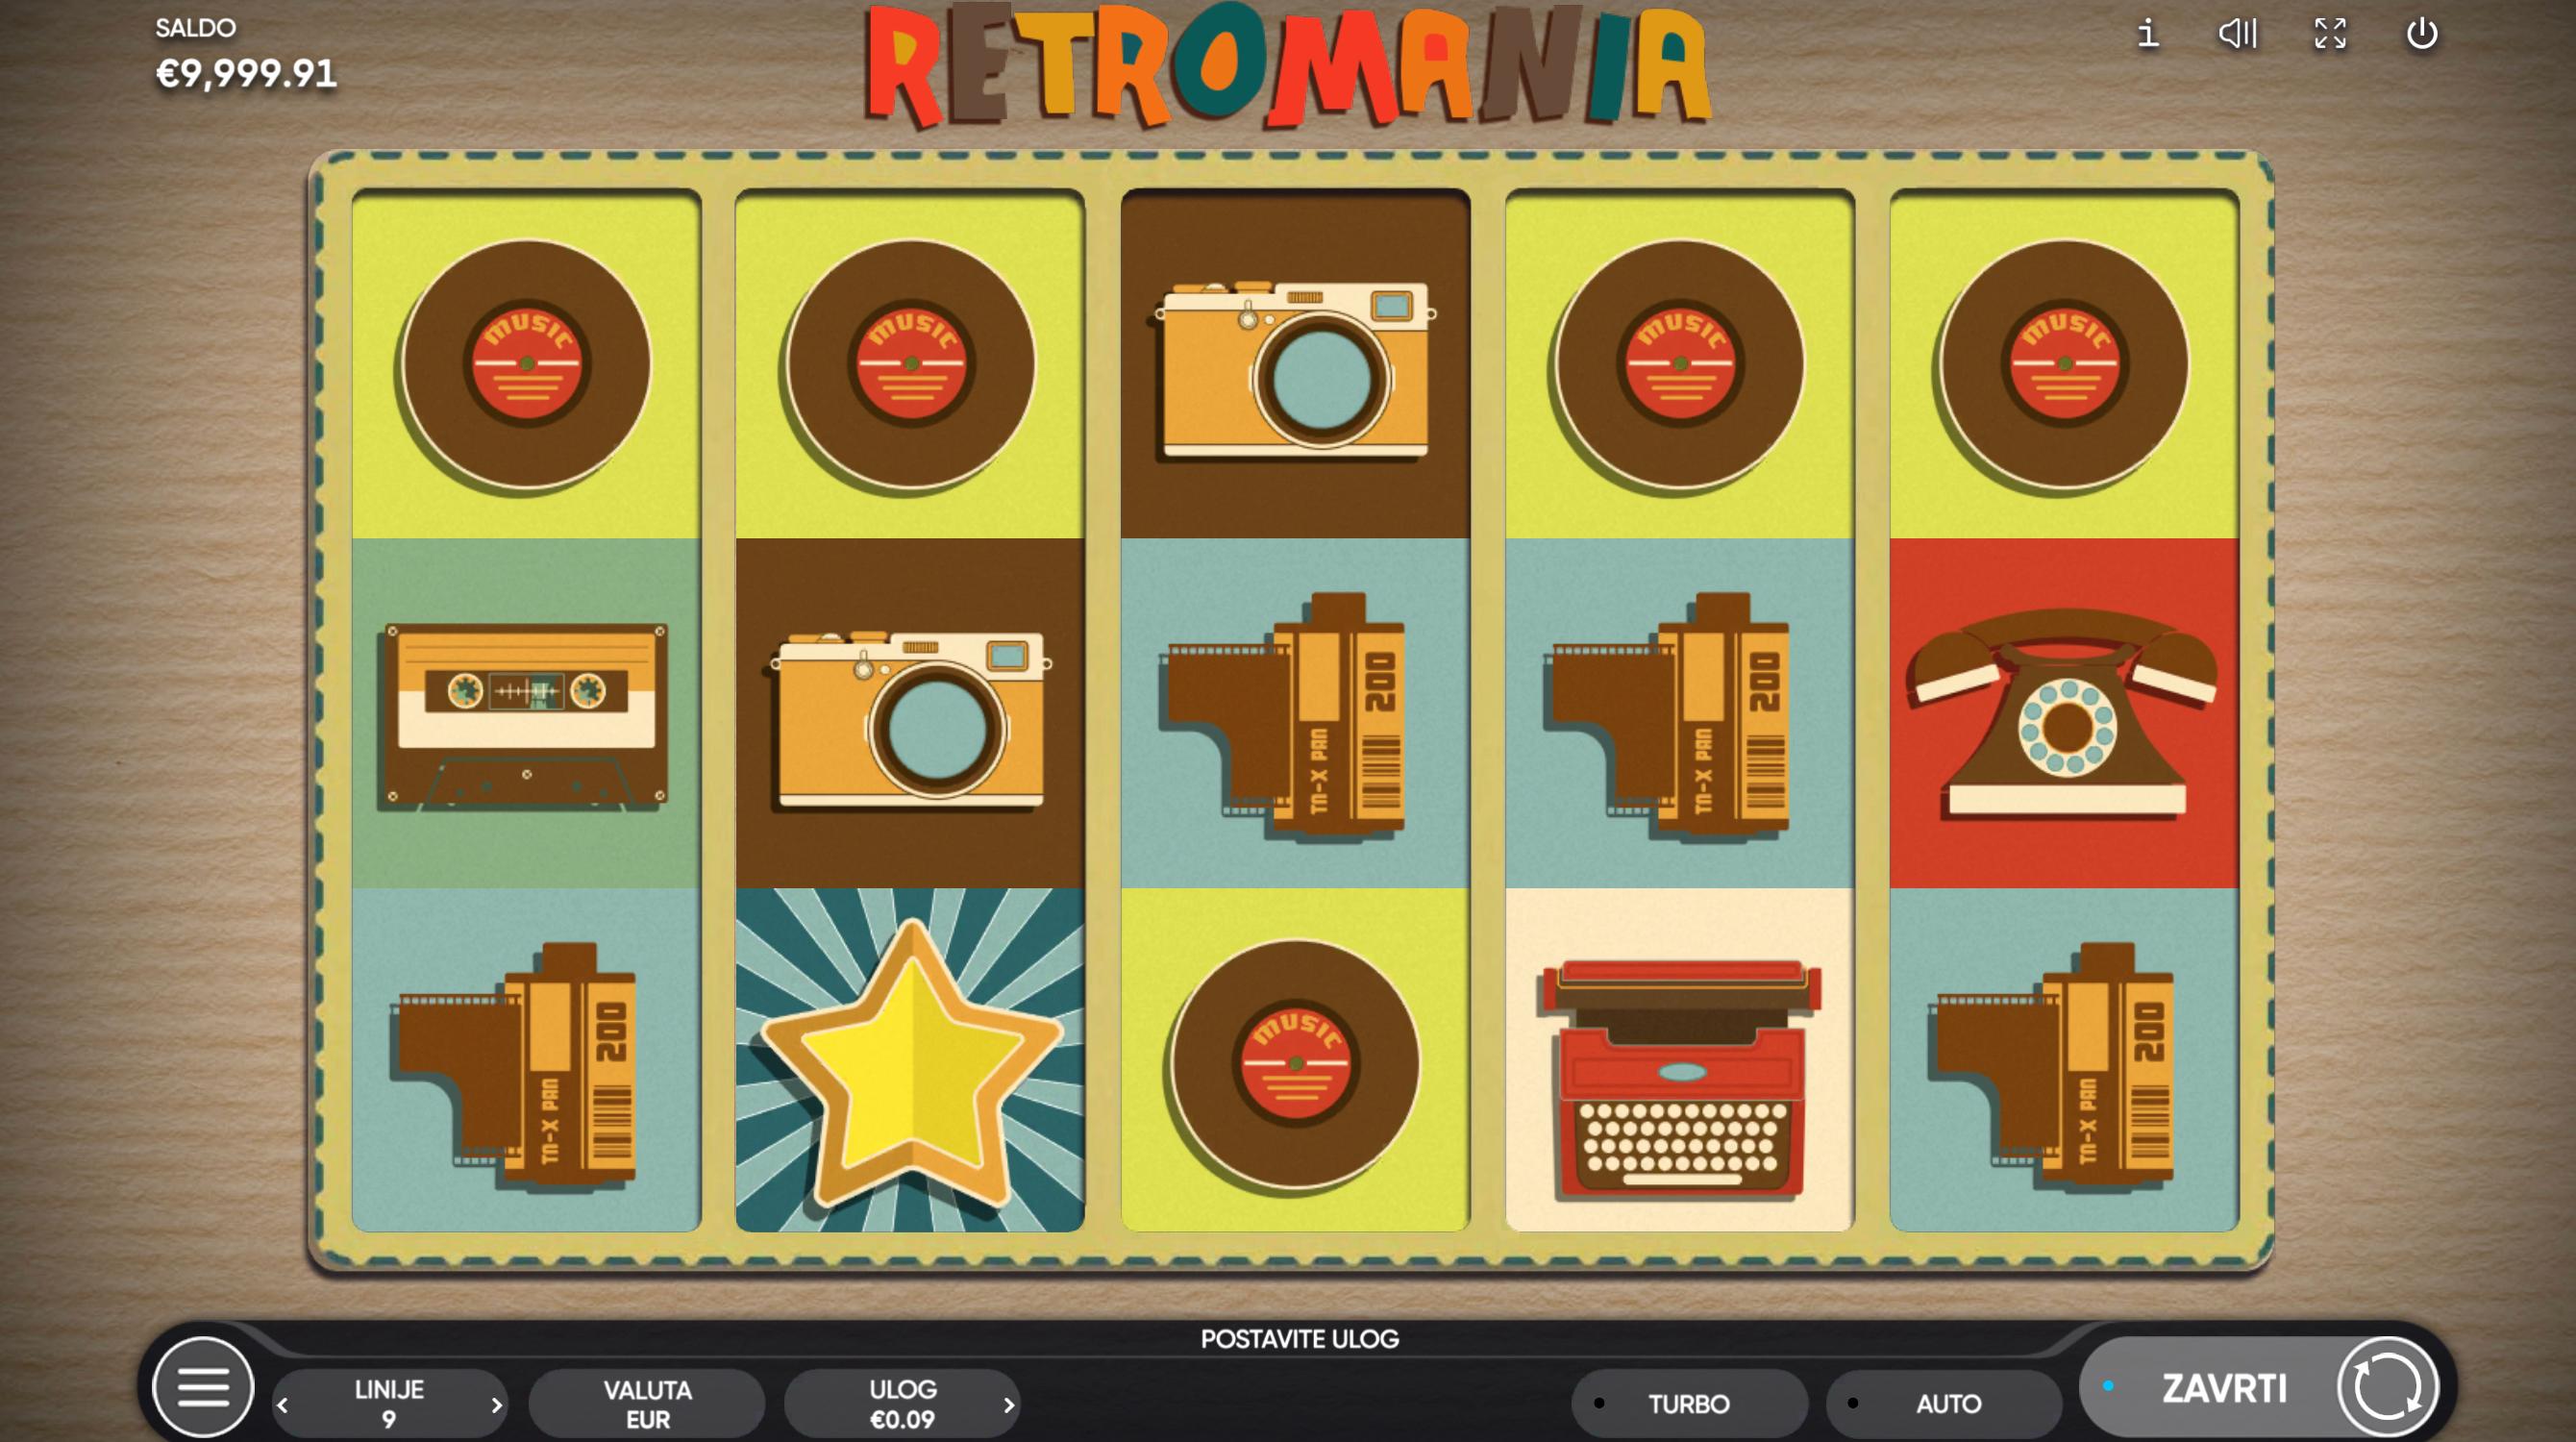This screenshot has height=1442, width=2576.
Task: Click the cassette tape symbol
Action: 527,714
